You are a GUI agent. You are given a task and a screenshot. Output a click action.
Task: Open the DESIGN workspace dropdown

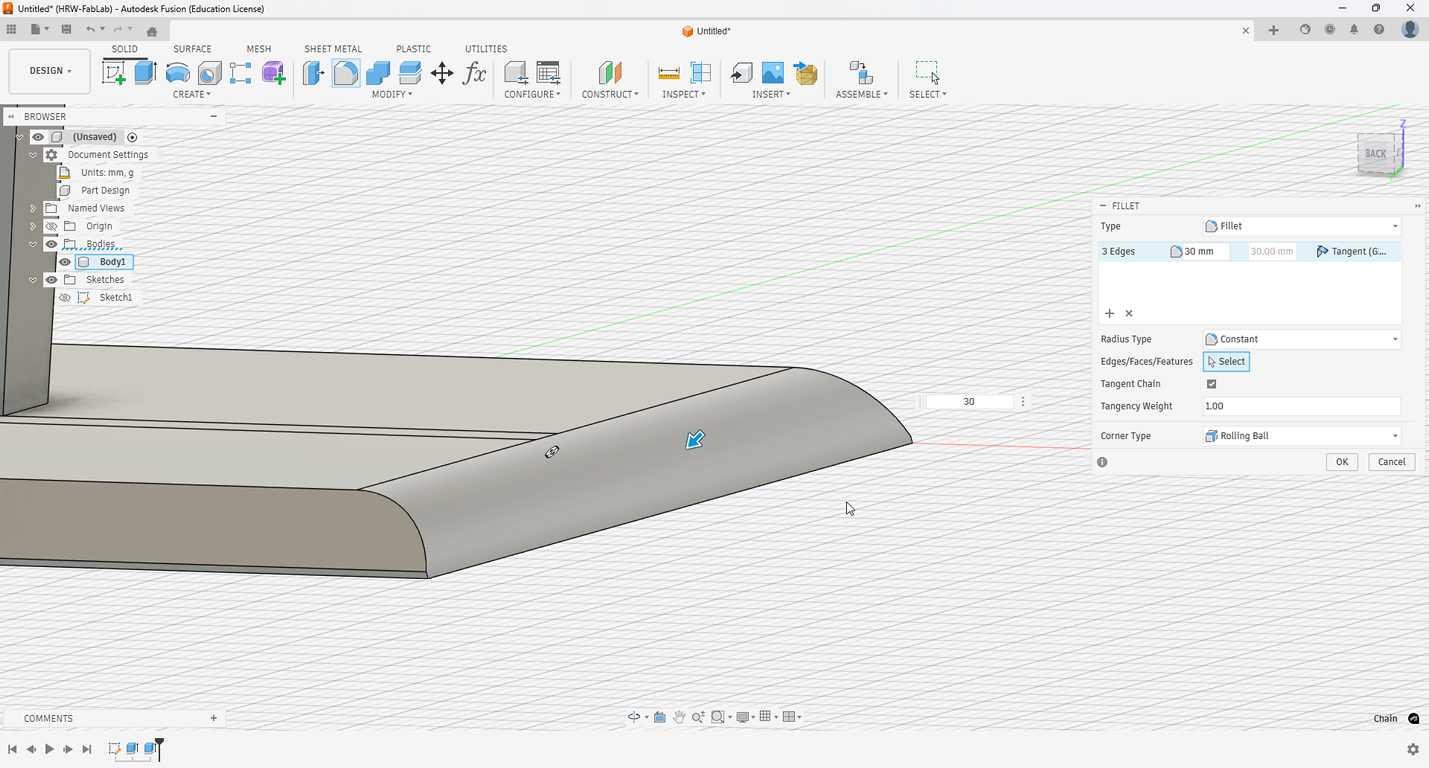tap(50, 71)
